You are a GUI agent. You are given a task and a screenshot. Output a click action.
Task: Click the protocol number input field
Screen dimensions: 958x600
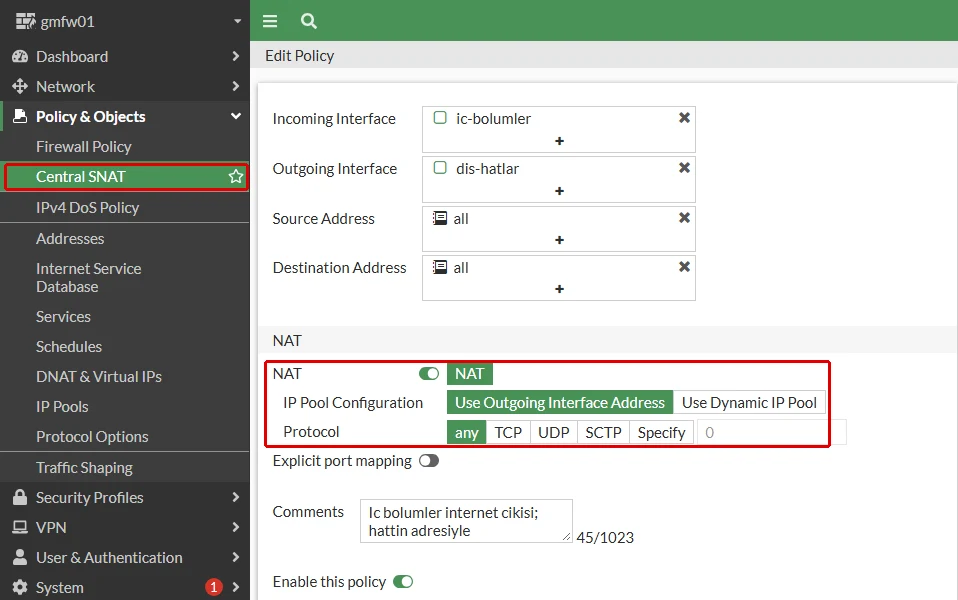(772, 433)
